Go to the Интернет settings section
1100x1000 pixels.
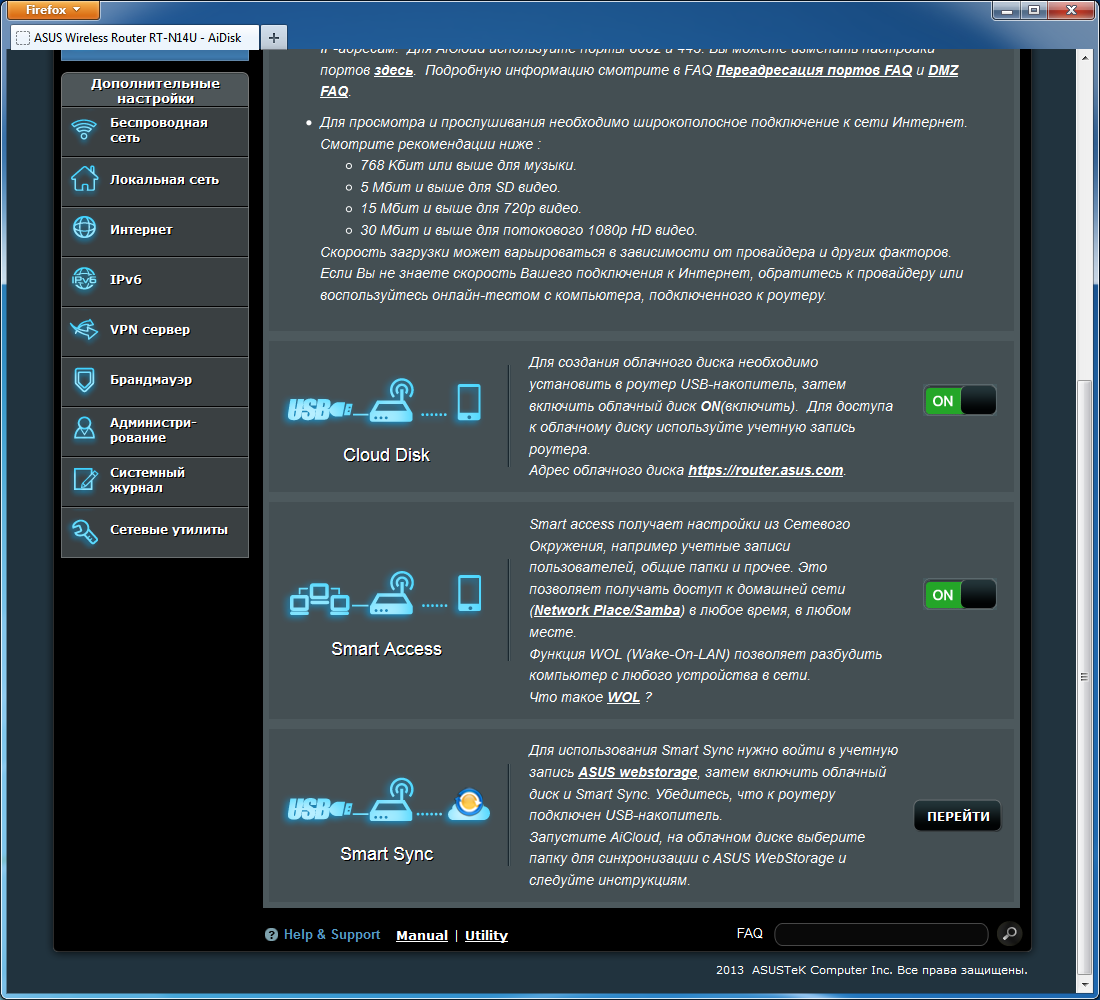(155, 231)
